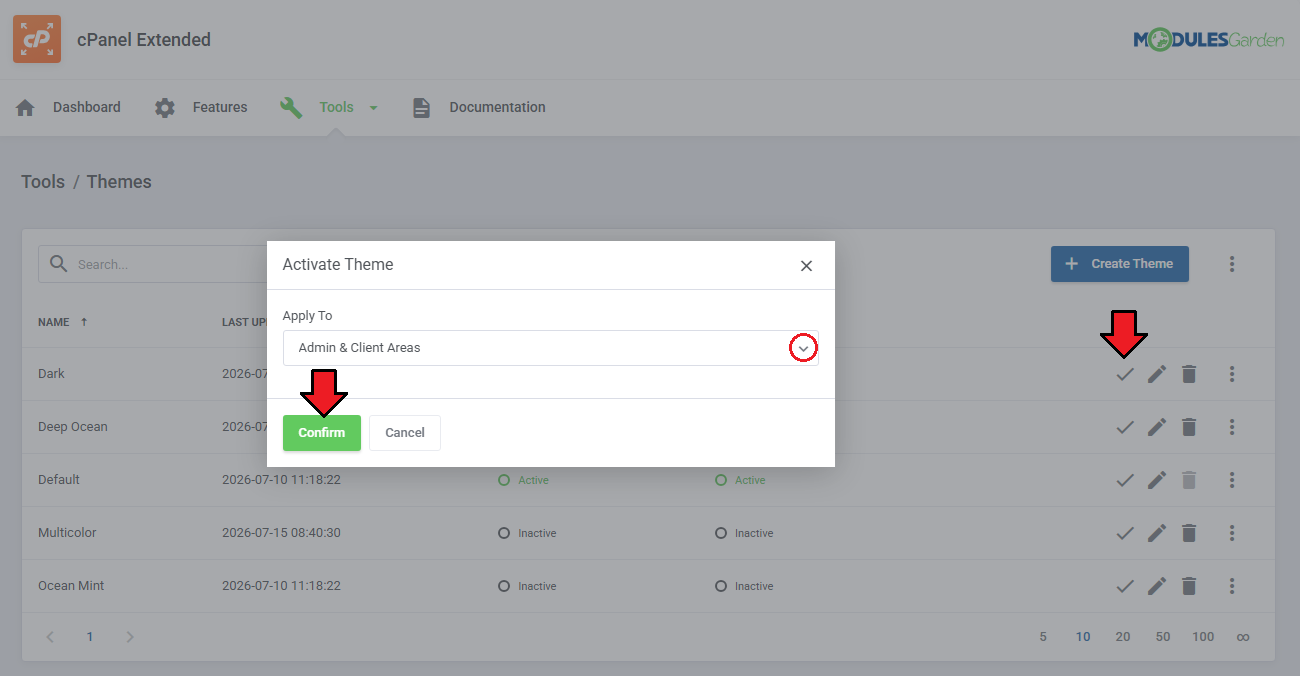Image resolution: width=1300 pixels, height=676 pixels.
Task: Edit the Deep Ocean theme
Action: point(1157,427)
